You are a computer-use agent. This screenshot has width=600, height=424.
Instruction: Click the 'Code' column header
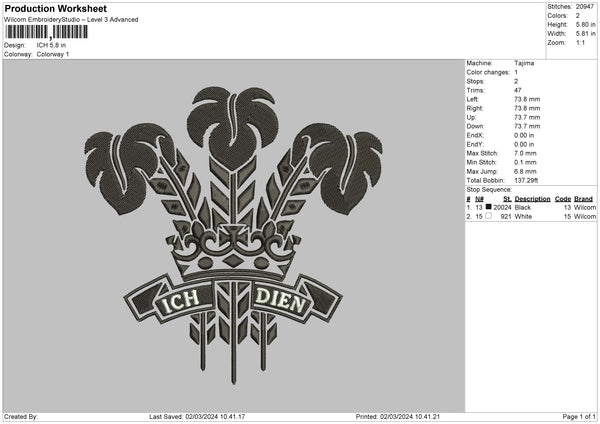(563, 199)
